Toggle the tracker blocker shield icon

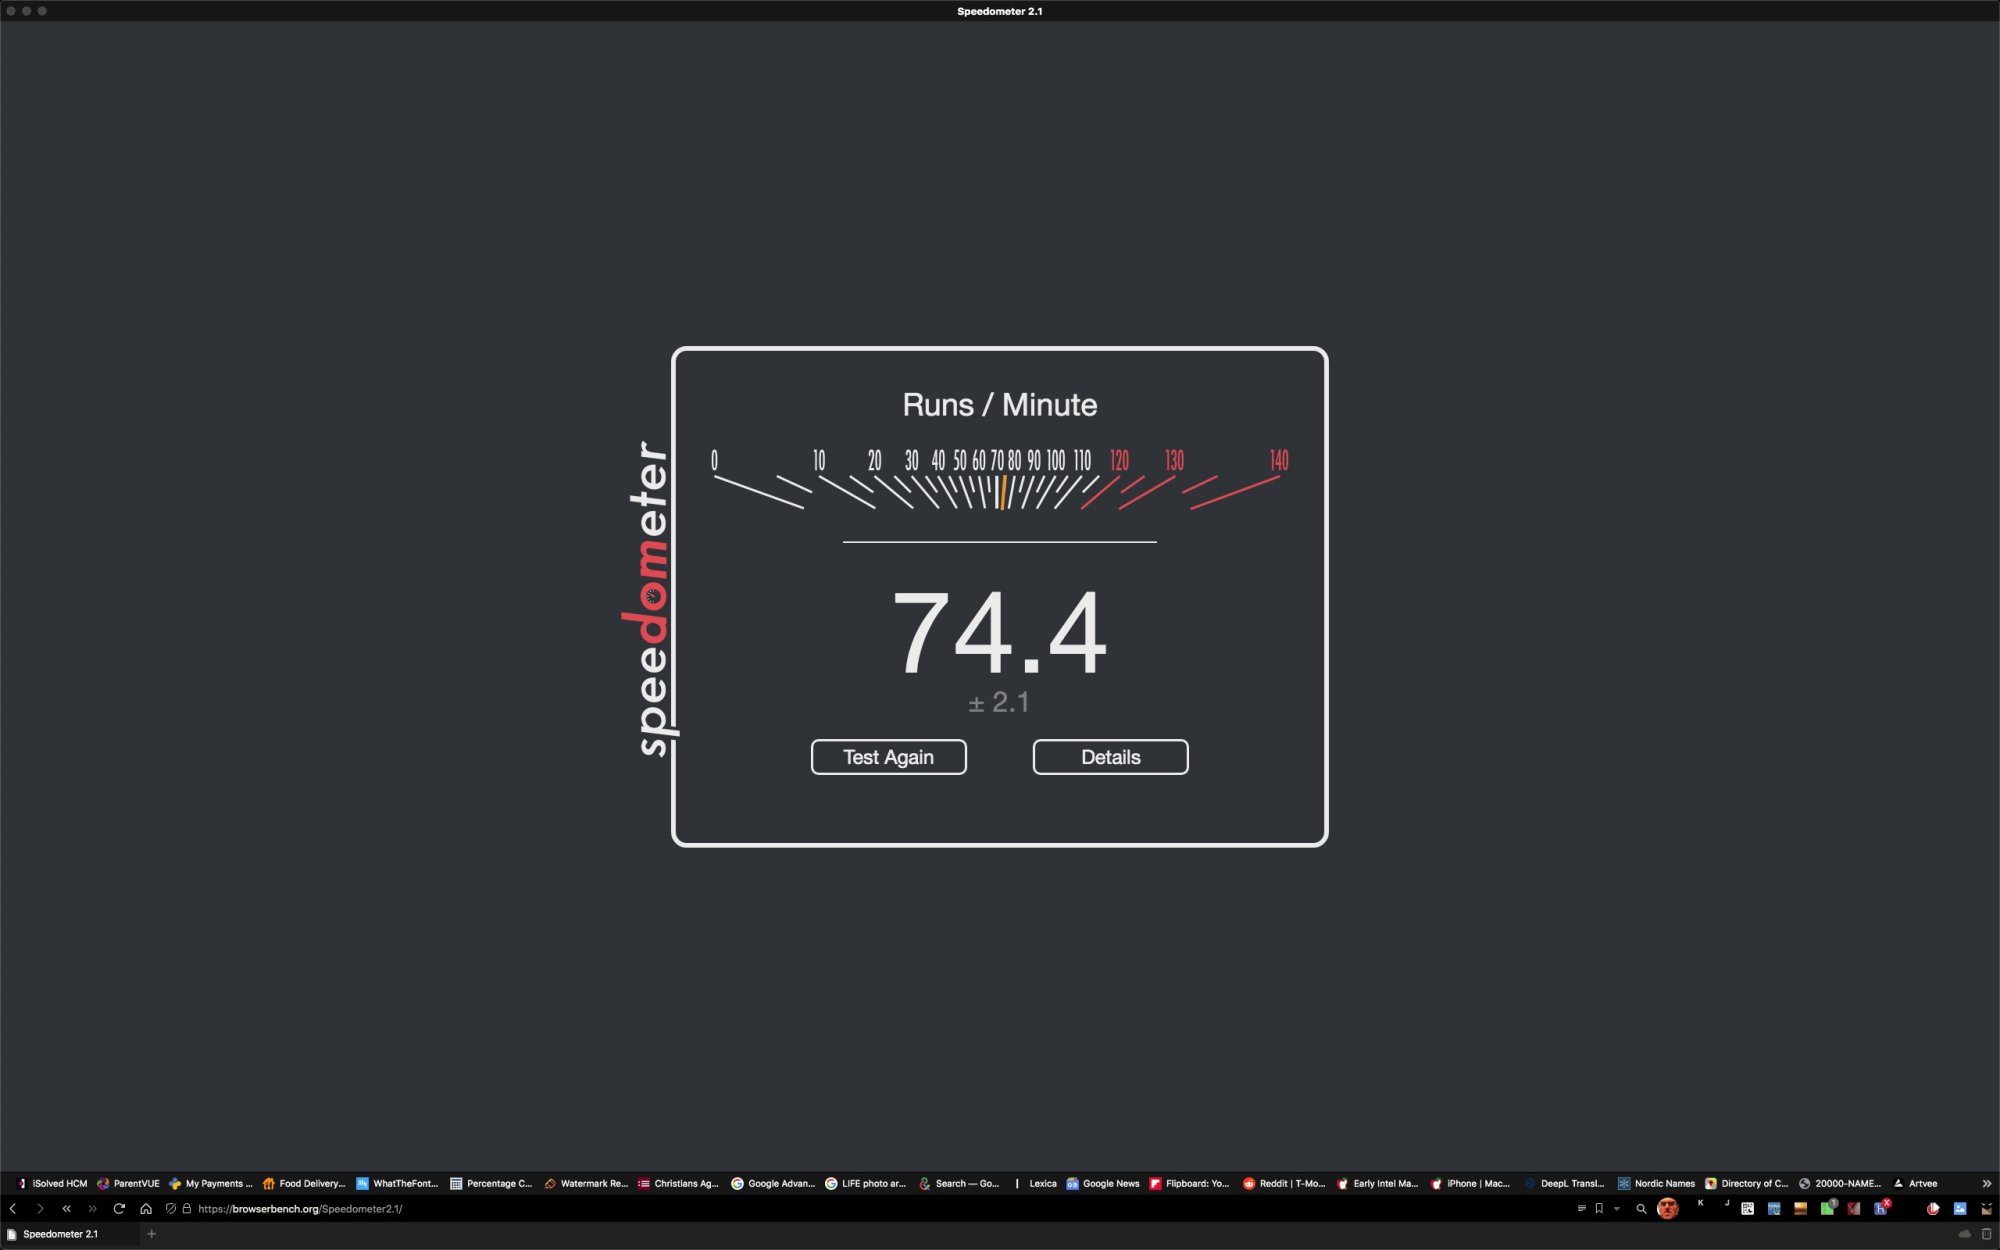[171, 1209]
